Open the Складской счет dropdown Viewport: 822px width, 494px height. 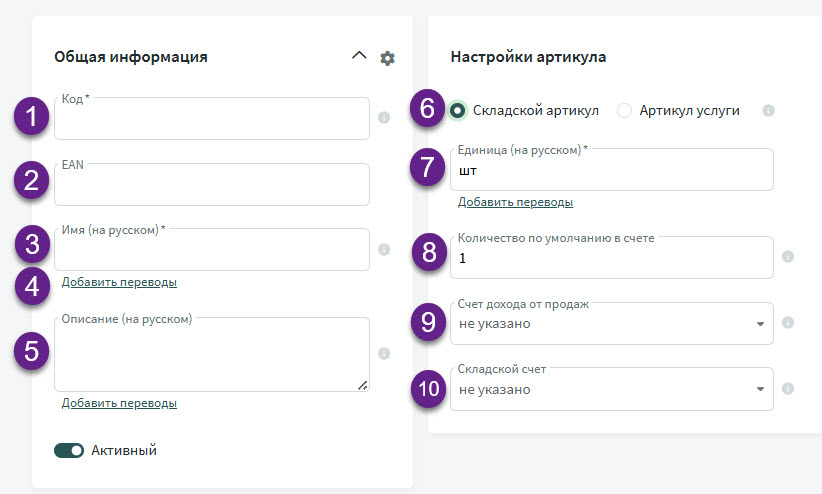pyautogui.click(x=611, y=389)
